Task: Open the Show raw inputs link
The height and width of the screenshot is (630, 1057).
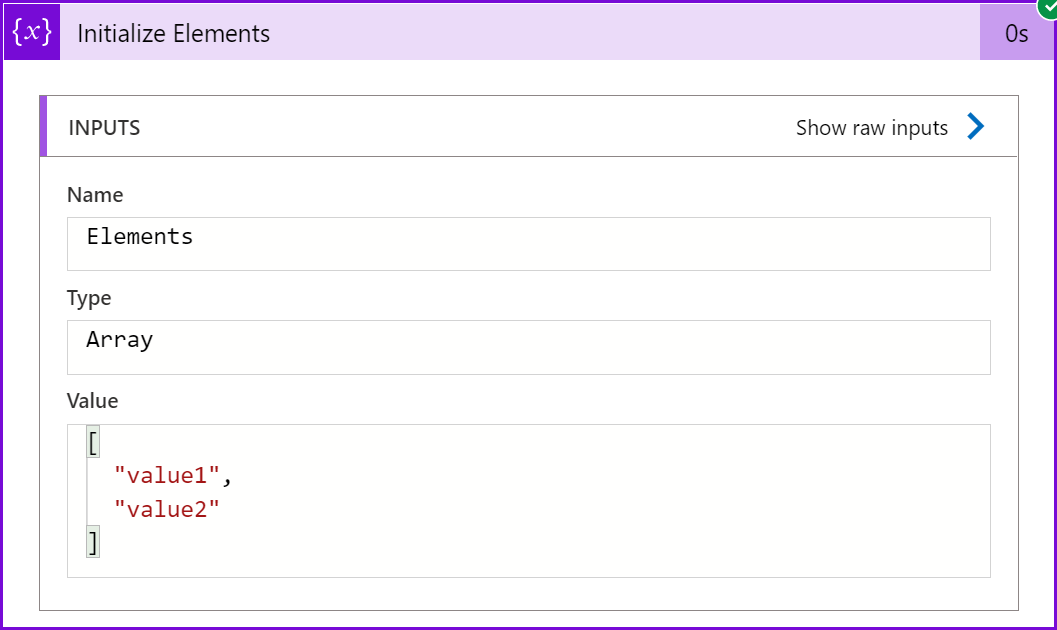Action: coord(871,128)
